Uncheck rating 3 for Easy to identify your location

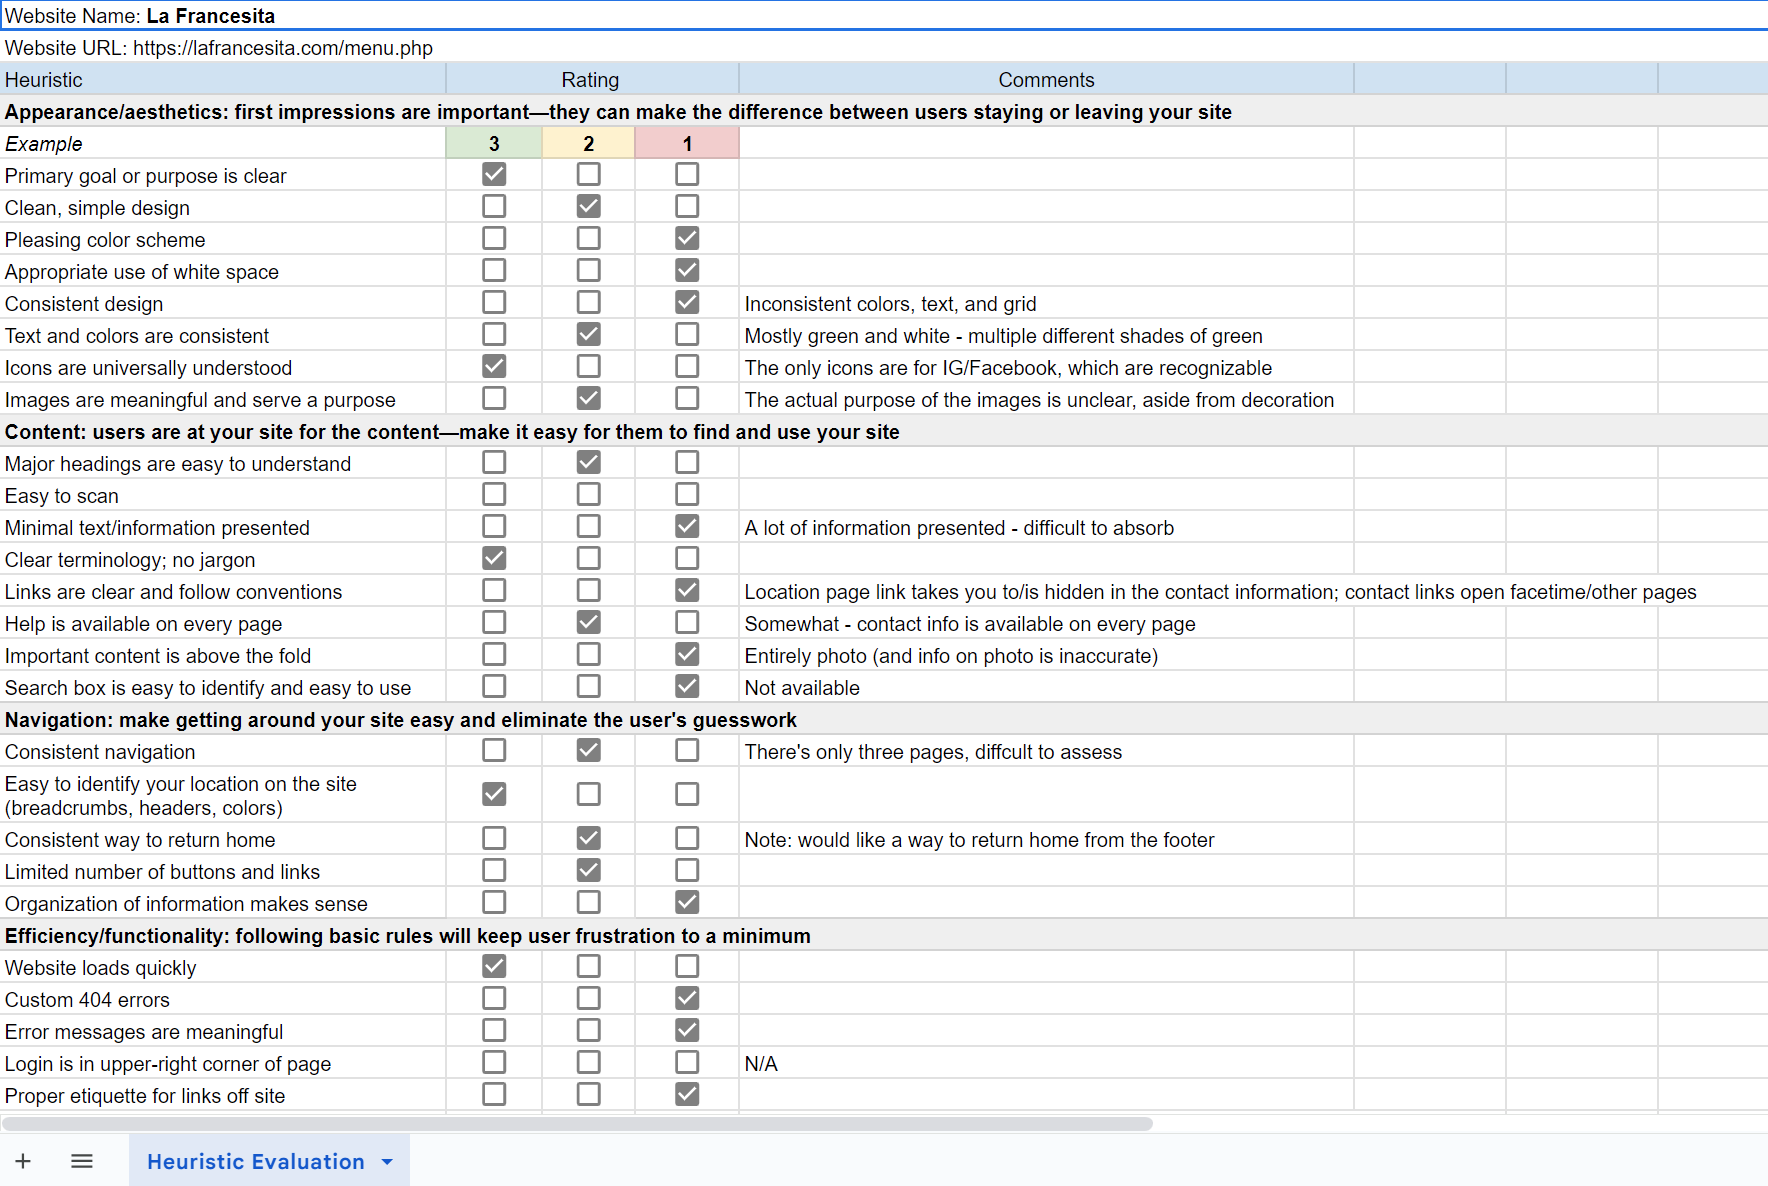[494, 794]
